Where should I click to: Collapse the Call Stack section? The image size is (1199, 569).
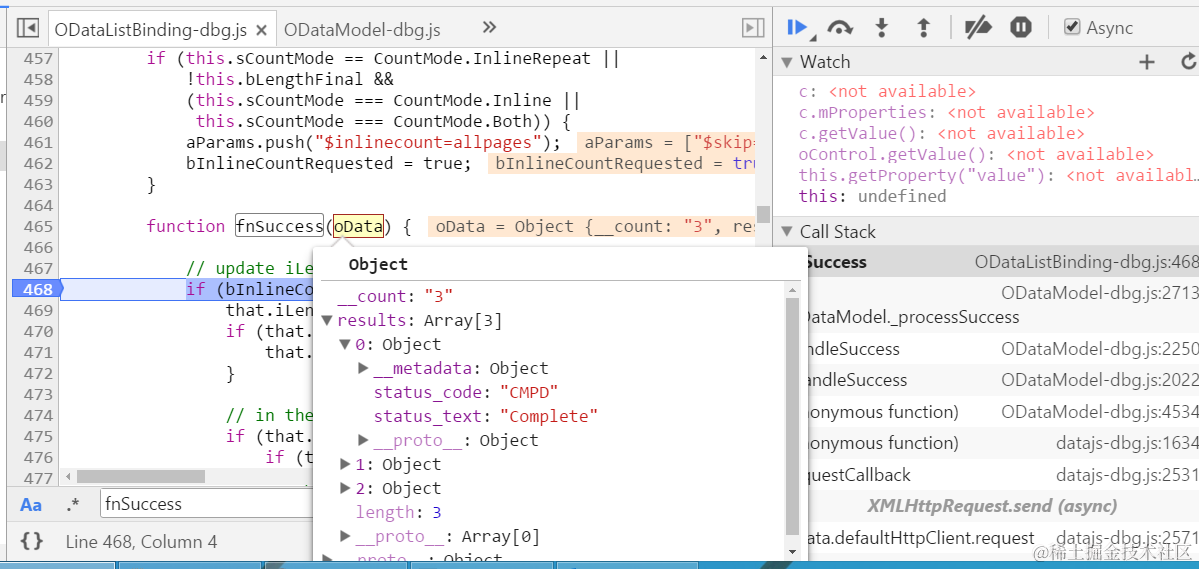(x=787, y=232)
